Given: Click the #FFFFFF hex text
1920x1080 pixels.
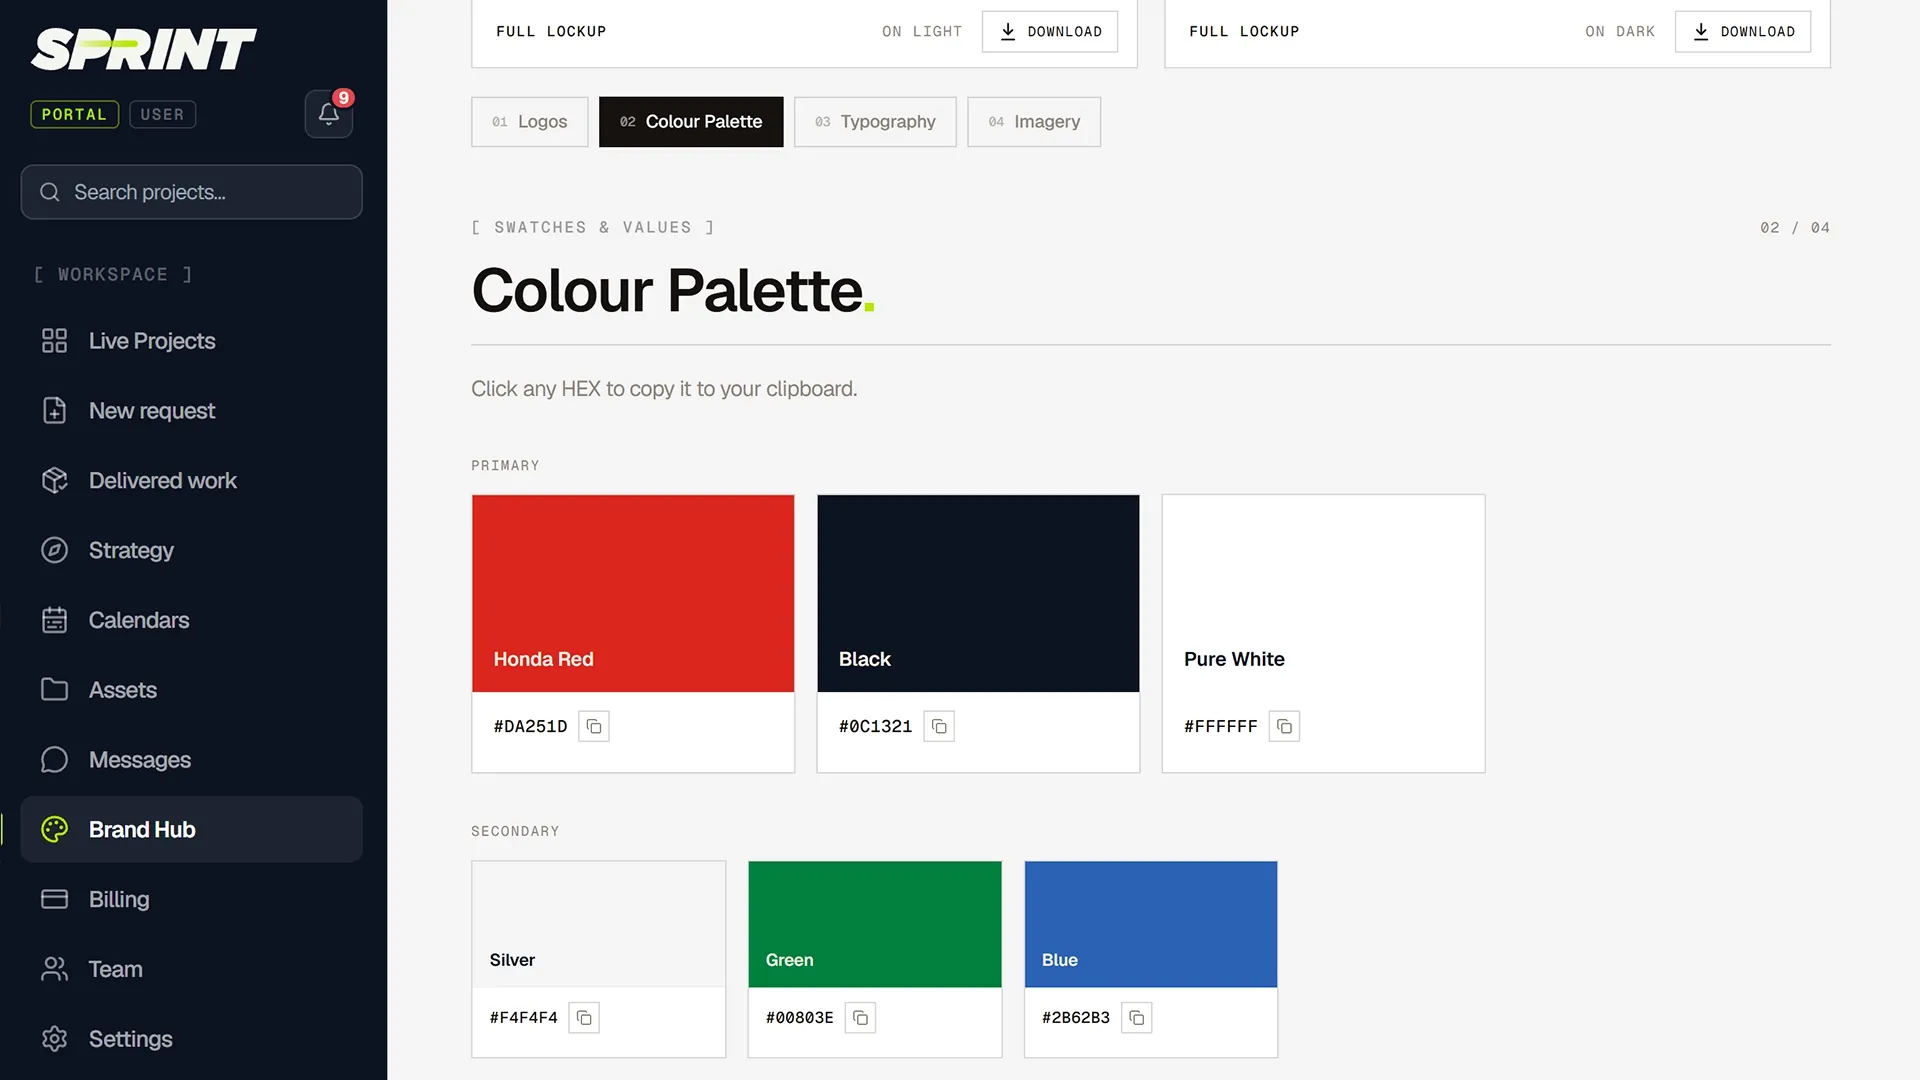Looking at the screenshot, I should (x=1220, y=727).
